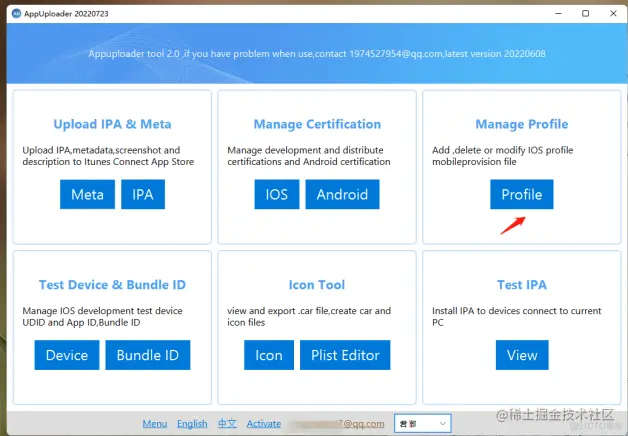Click the Test Device & Bundle ID heading
The image size is (628, 436).
click(x=113, y=285)
